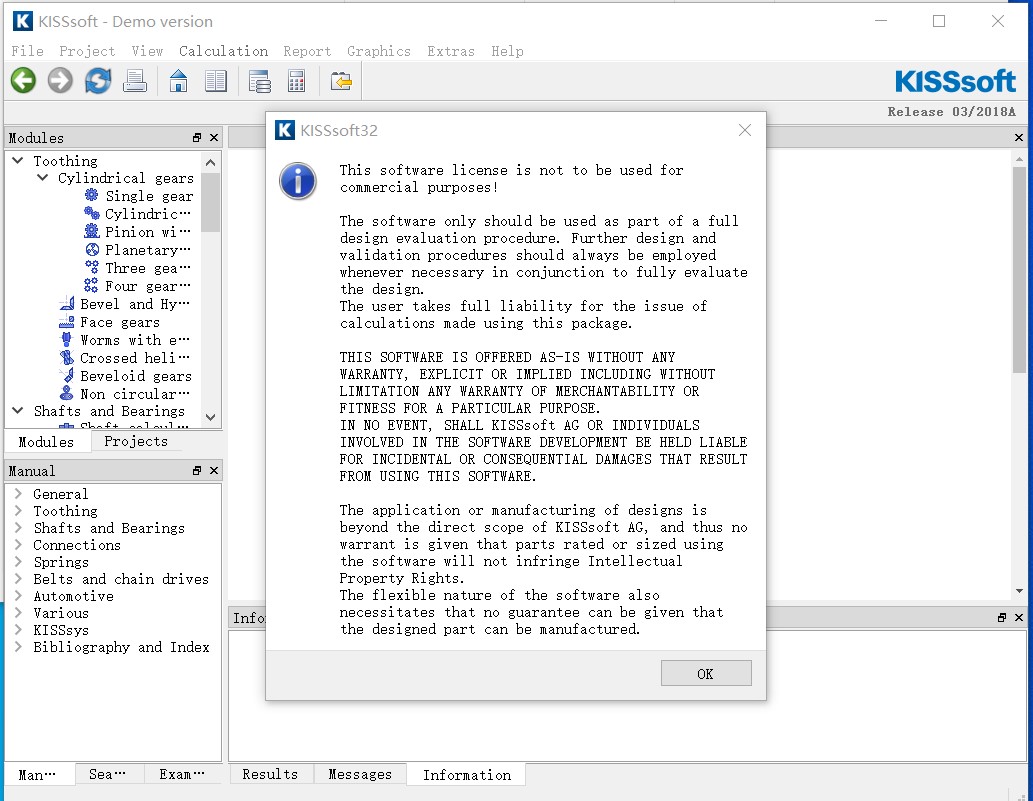The width and height of the screenshot is (1033, 801).
Task: Click the Worms with e… module icon
Action: pyautogui.click(x=67, y=339)
